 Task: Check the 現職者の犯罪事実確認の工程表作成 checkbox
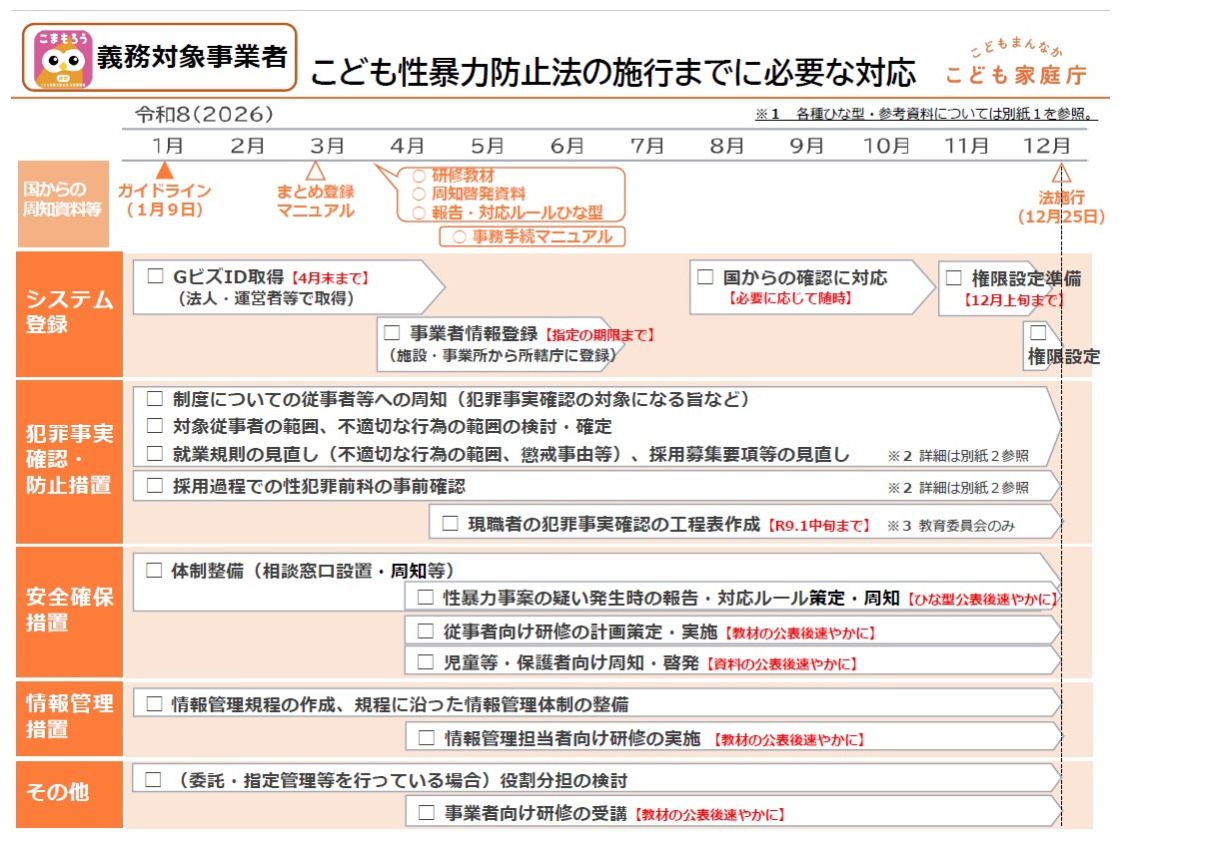(x=450, y=523)
